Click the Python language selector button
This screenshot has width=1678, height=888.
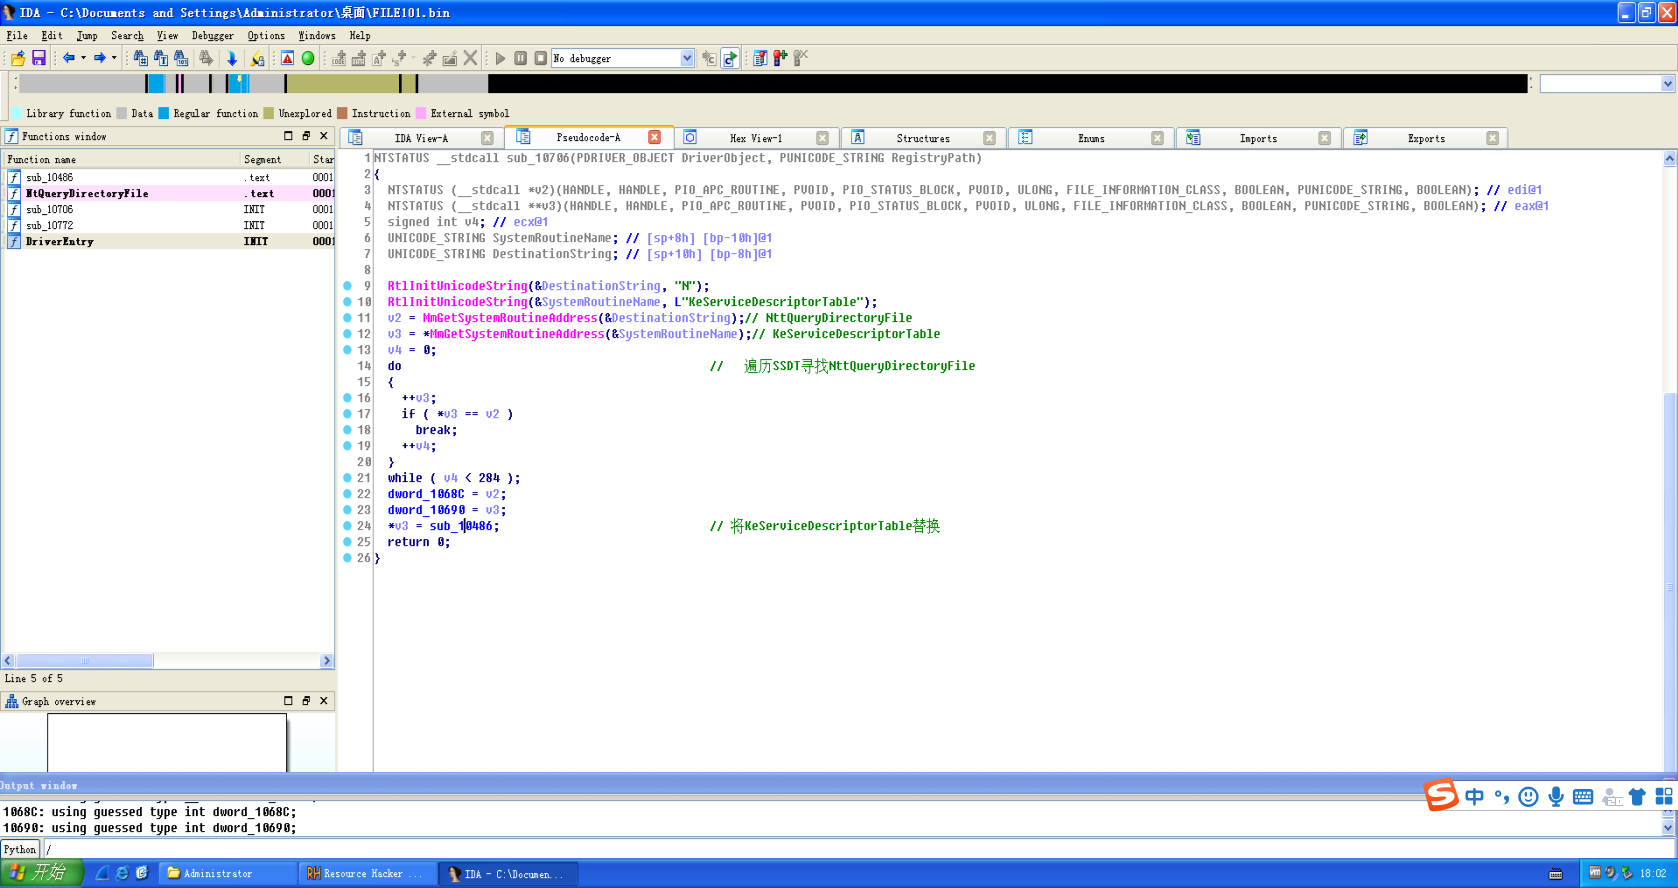pos(20,849)
